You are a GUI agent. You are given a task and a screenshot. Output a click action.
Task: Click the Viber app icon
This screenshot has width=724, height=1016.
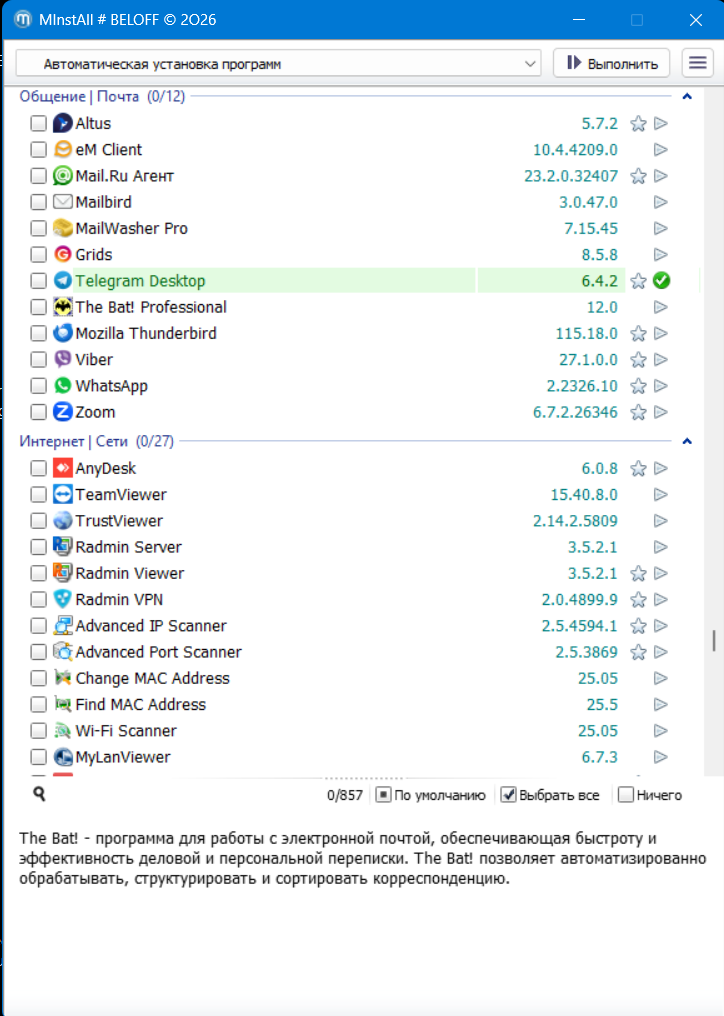pyautogui.click(x=62, y=360)
